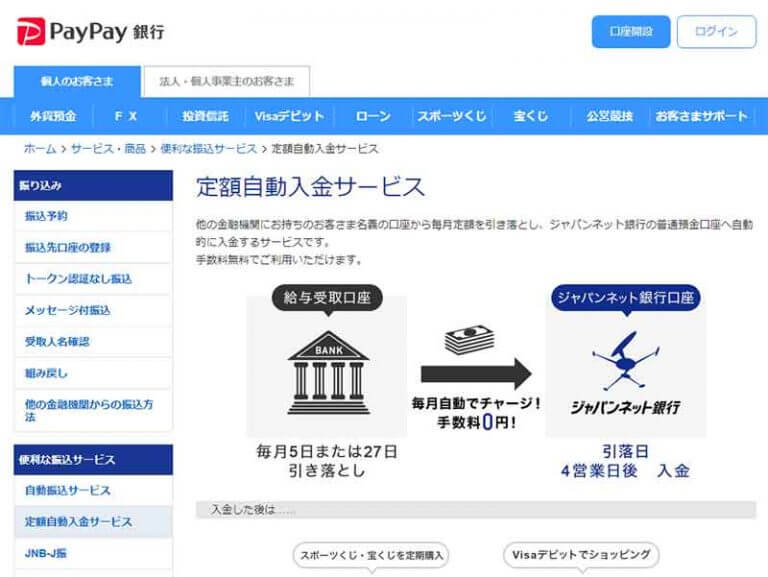Open 公営競技 menu item

(610, 116)
